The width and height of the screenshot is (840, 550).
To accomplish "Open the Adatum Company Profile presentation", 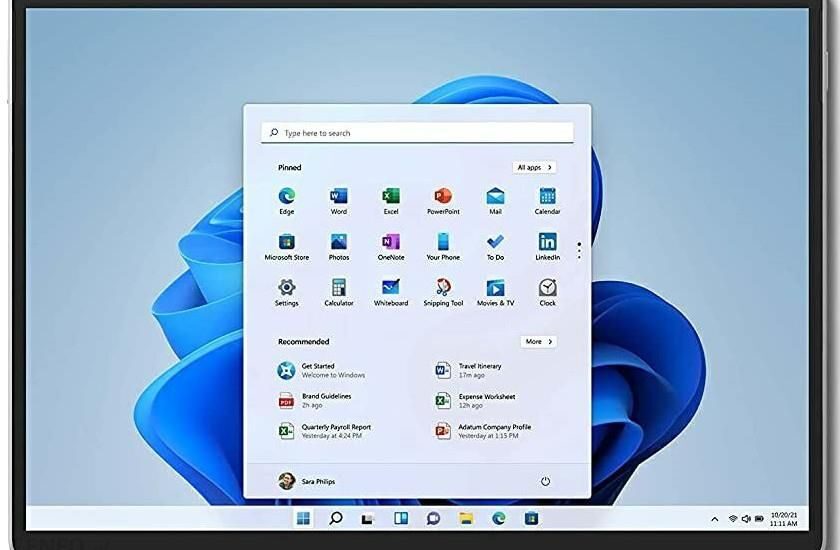I will pyautogui.click(x=483, y=431).
